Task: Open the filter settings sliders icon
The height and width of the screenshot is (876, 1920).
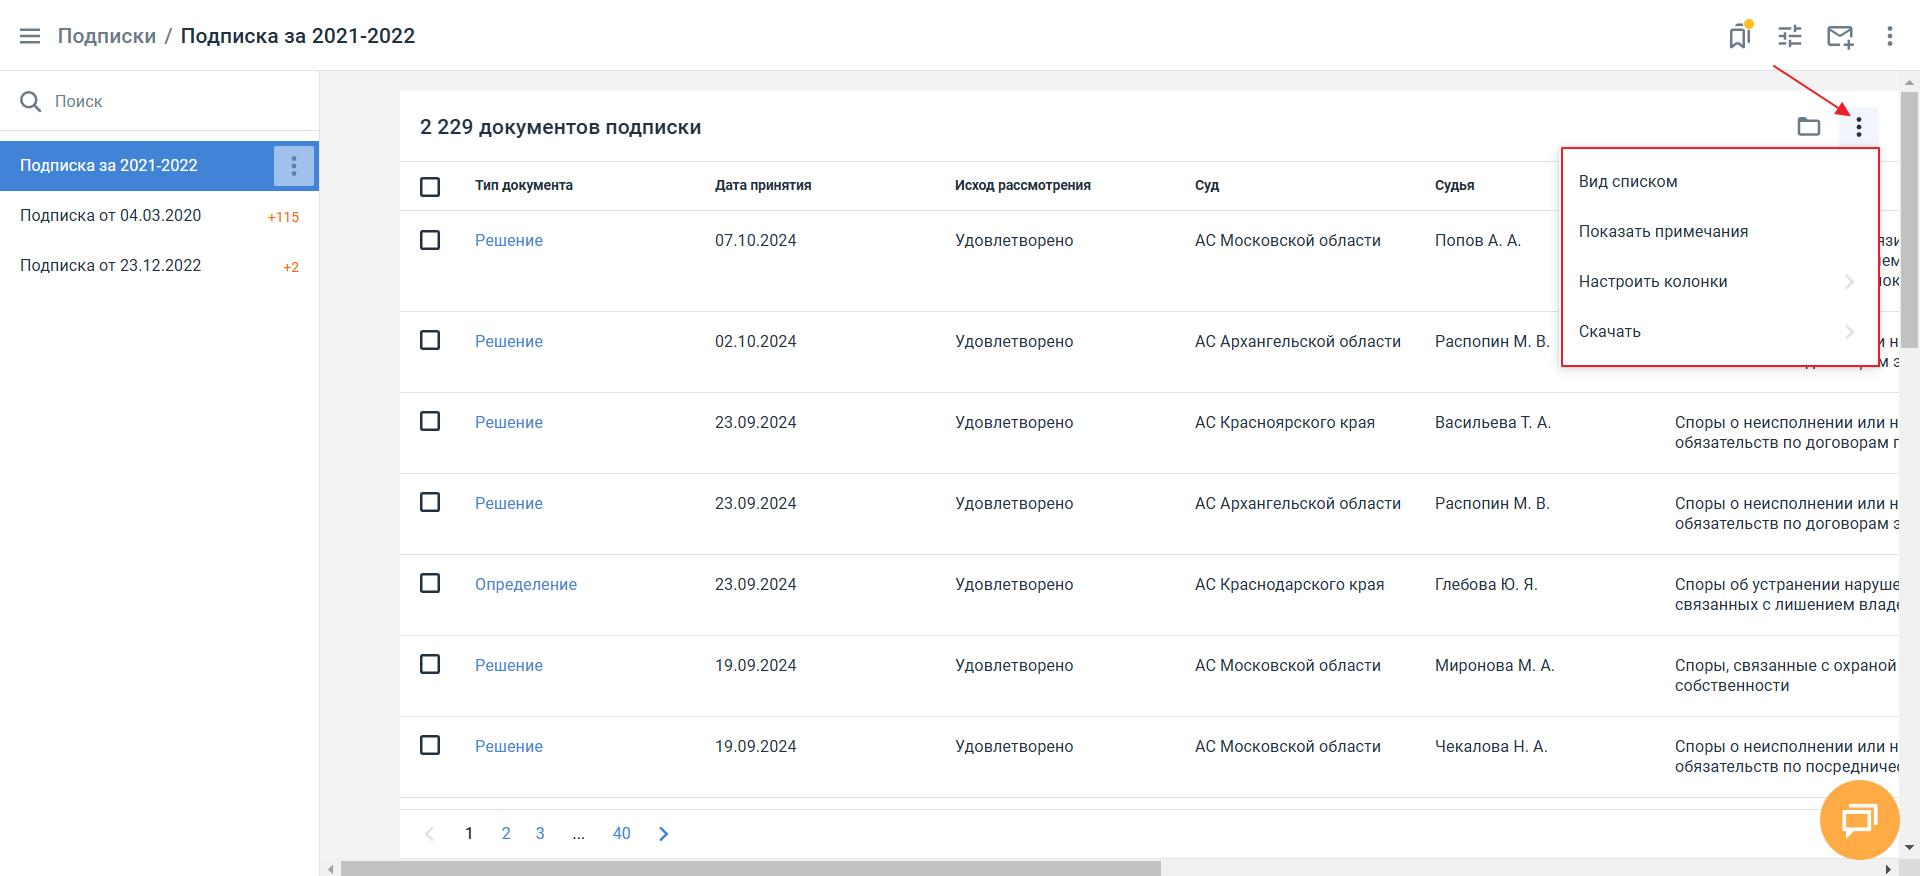Action: click(x=1790, y=36)
